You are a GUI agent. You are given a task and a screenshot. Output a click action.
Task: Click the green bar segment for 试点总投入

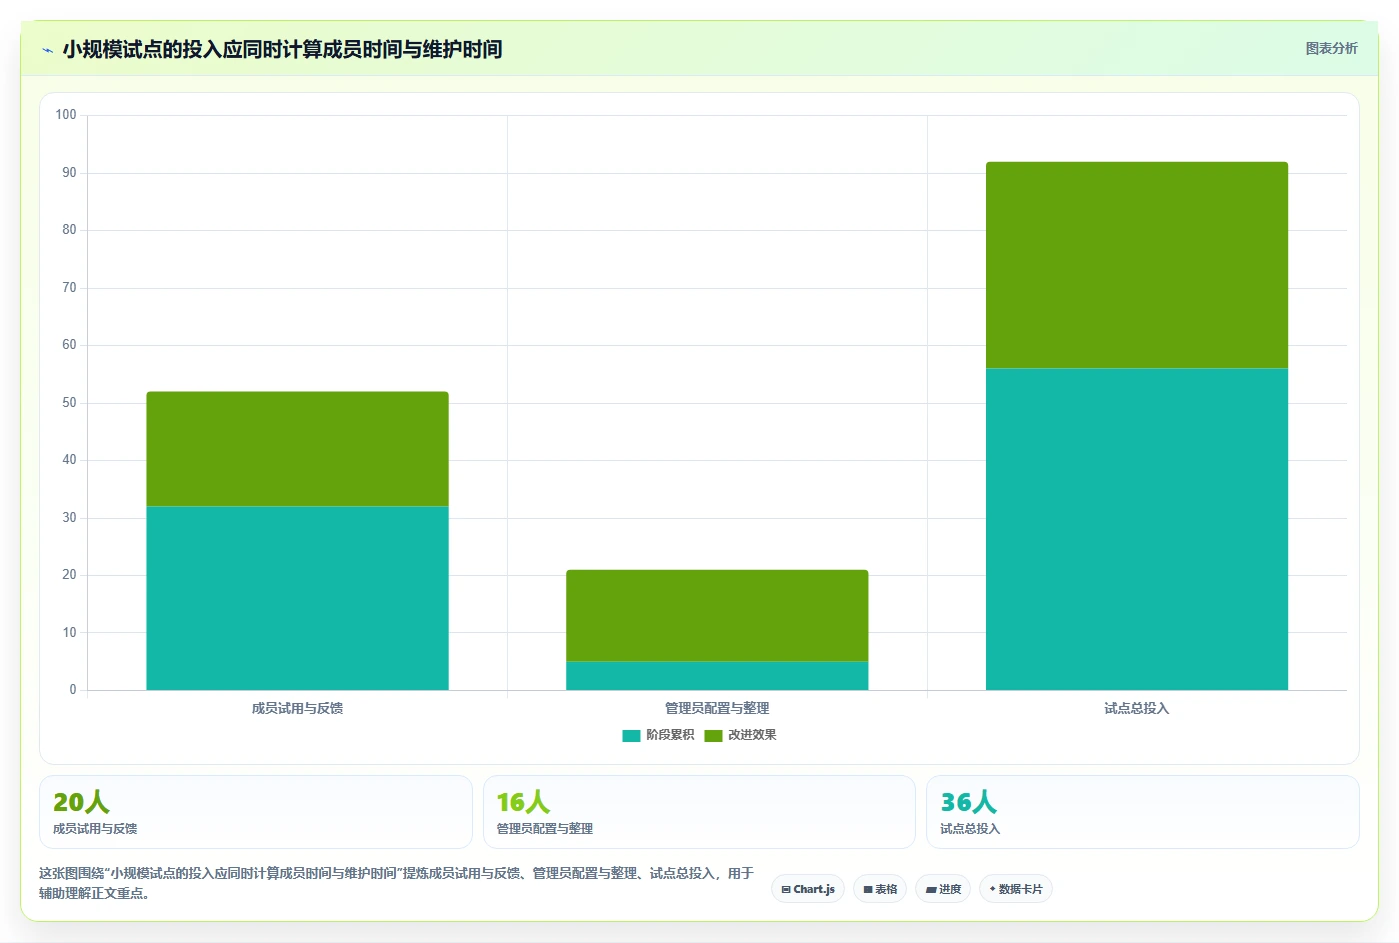point(1137,265)
